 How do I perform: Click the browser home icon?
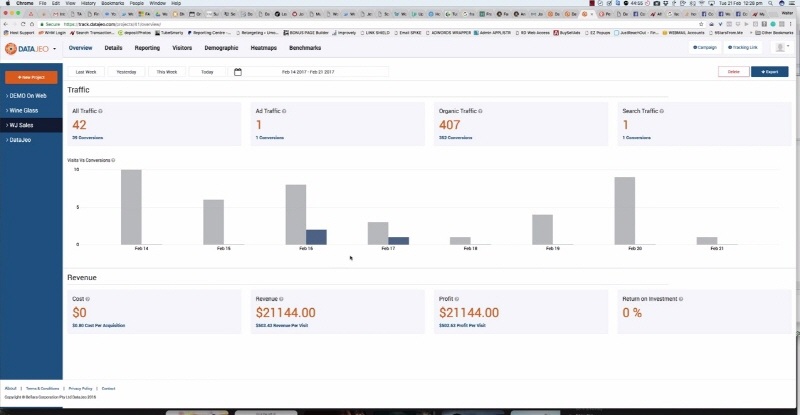32,24
